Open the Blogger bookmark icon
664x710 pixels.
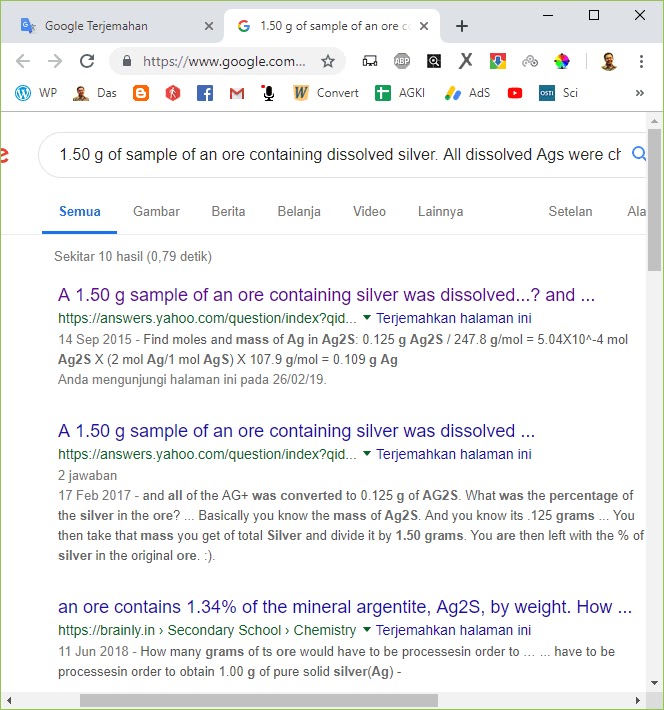tap(141, 93)
